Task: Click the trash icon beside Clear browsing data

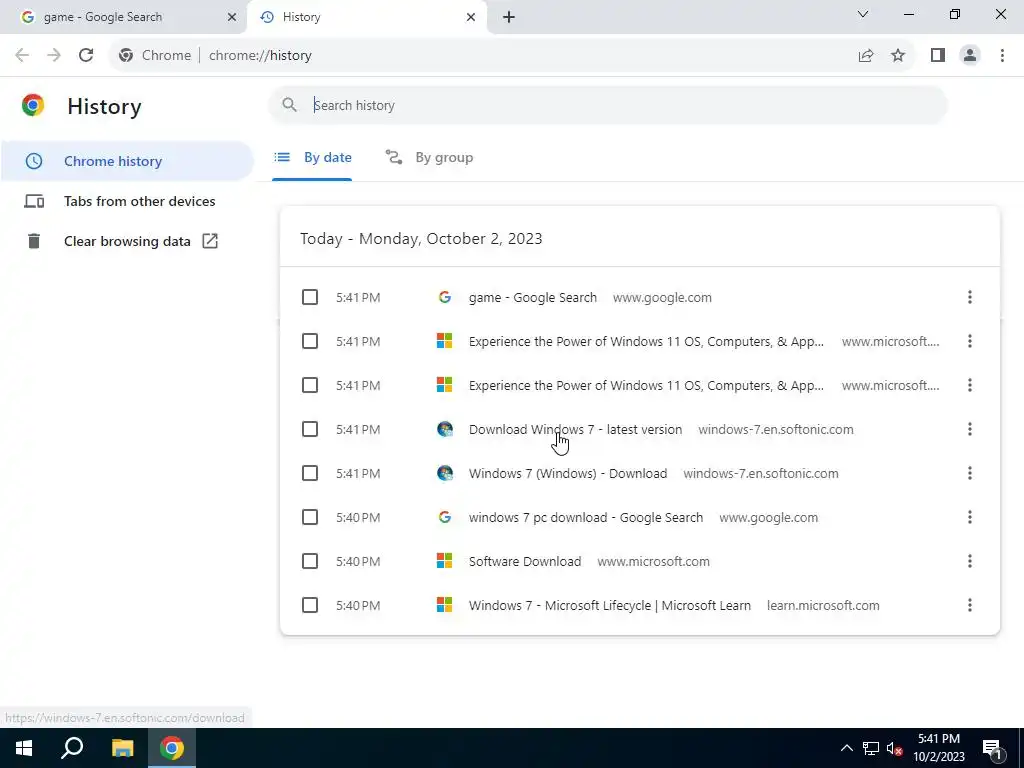Action: (34, 241)
